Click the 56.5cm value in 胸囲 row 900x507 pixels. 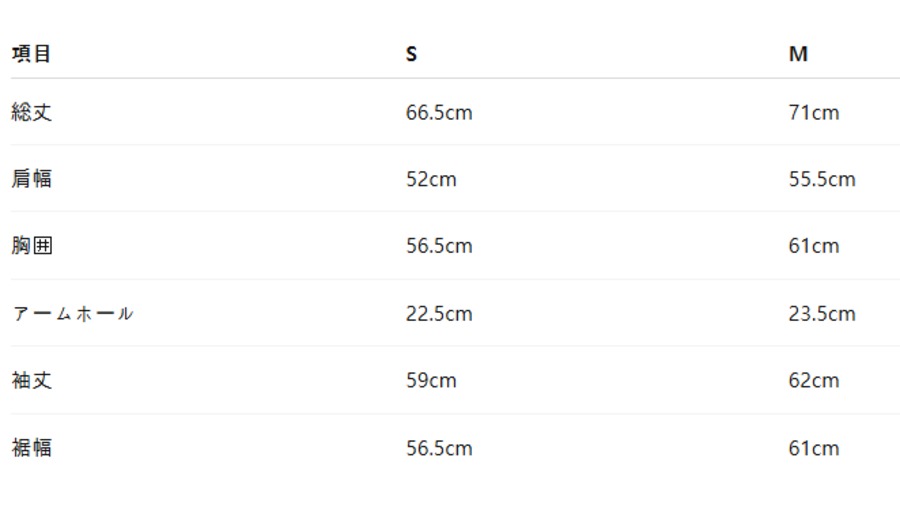[439, 246]
